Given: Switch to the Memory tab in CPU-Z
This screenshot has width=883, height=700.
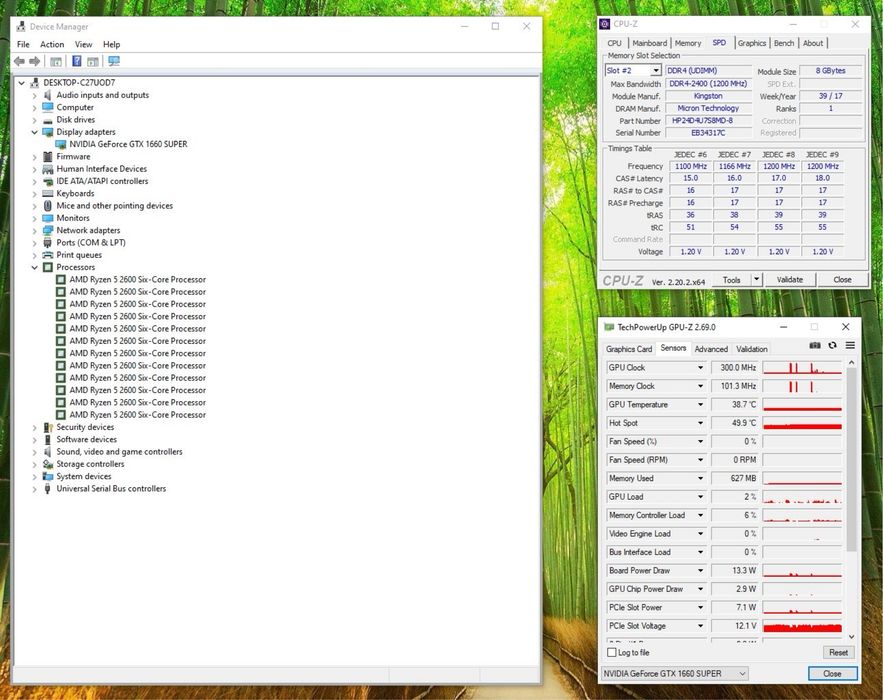Looking at the screenshot, I should (x=688, y=43).
